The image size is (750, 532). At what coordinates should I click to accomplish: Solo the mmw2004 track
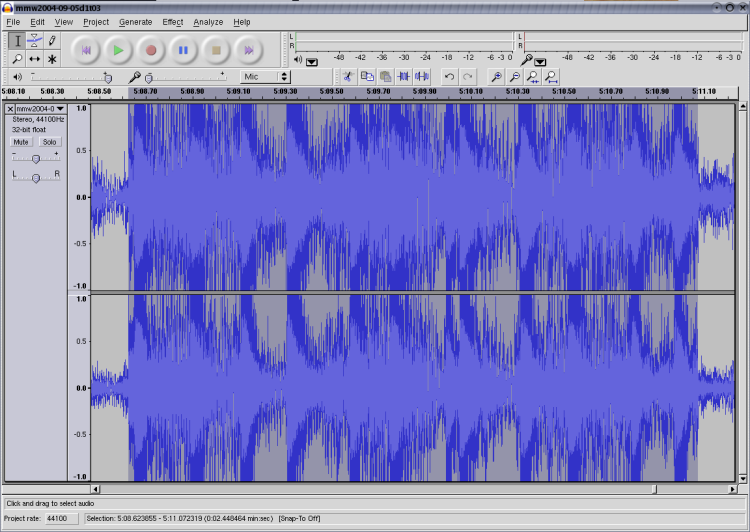click(49, 142)
